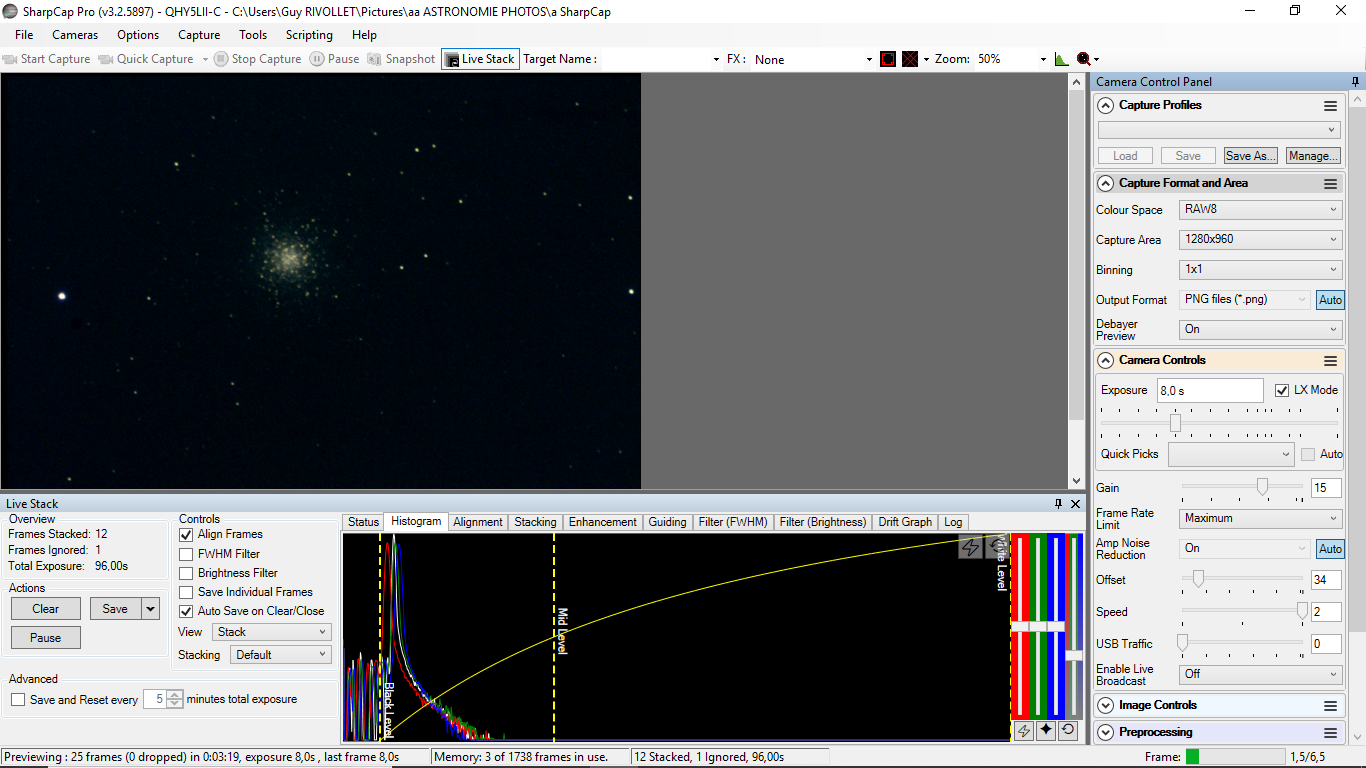
Task: Enable the Brightness Filter checkbox
Action: coord(186,573)
